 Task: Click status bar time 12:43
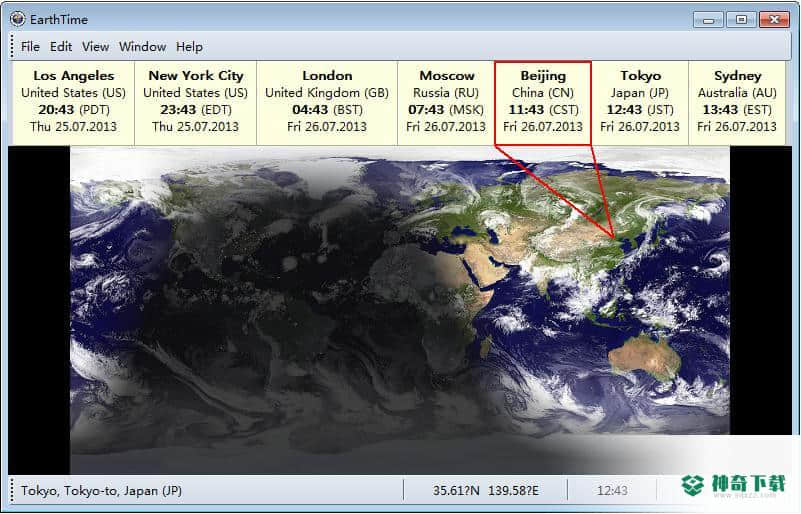click(x=612, y=490)
